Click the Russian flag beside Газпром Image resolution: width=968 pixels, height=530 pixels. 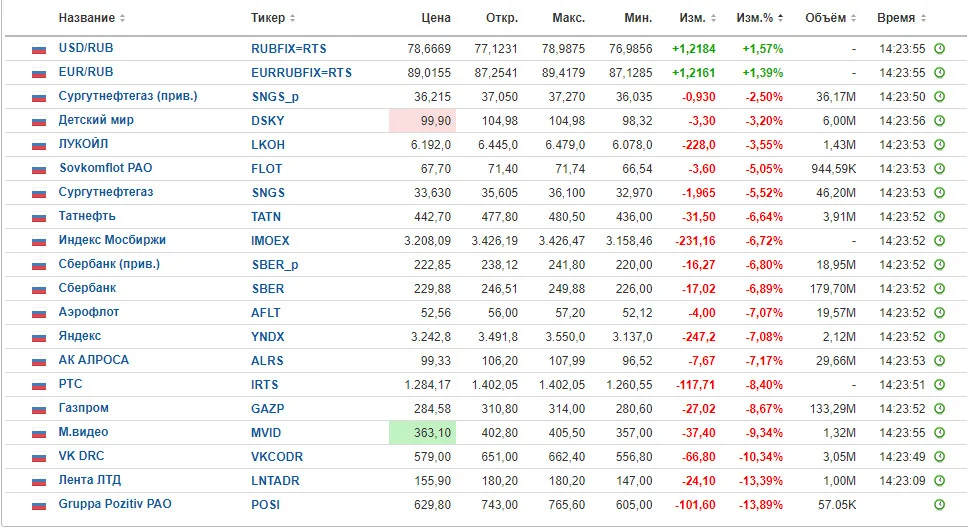pos(39,410)
